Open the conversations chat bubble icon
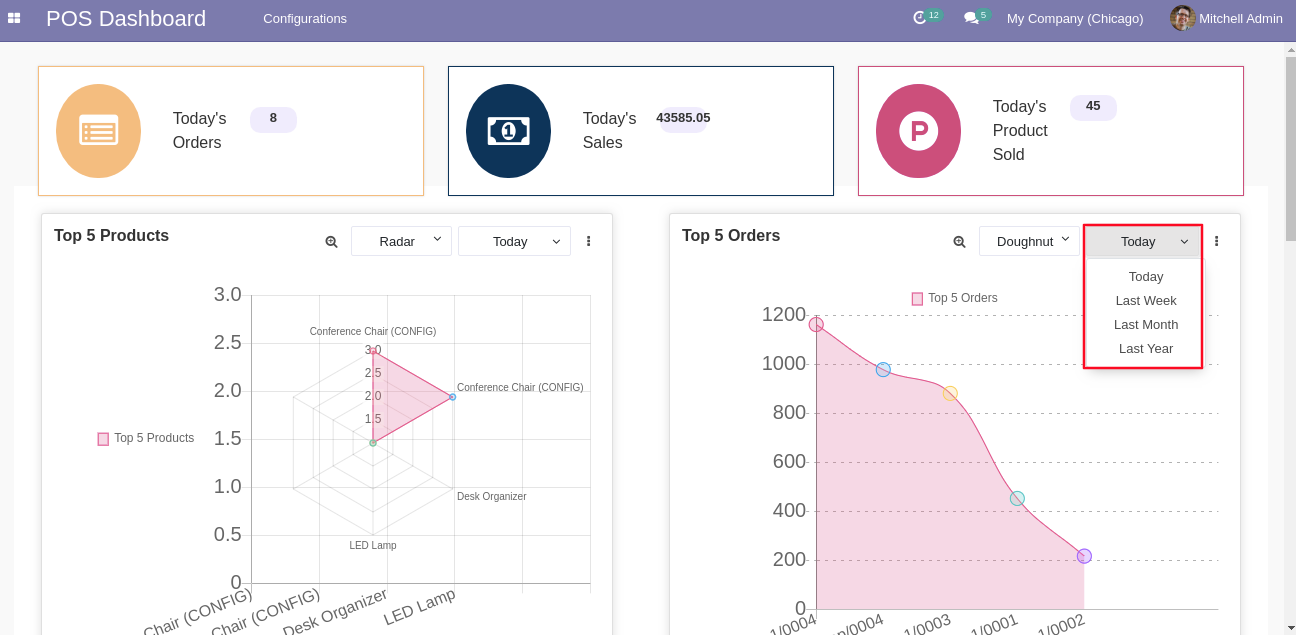Screen dimensions: 1296x635 click(x=970, y=18)
